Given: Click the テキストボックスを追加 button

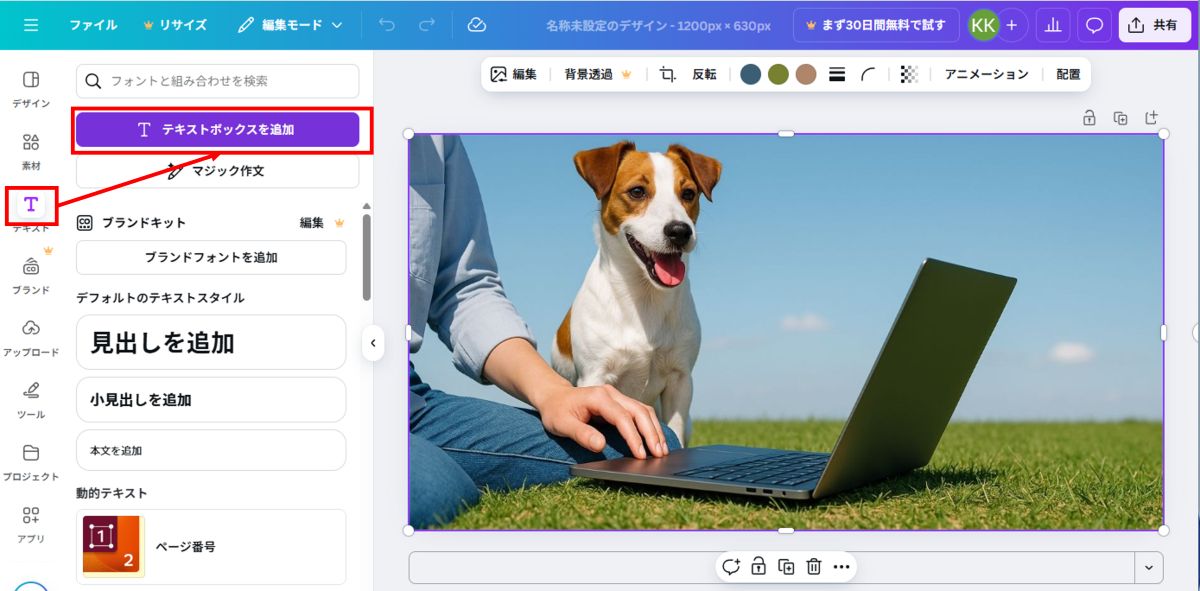Looking at the screenshot, I should [217, 130].
